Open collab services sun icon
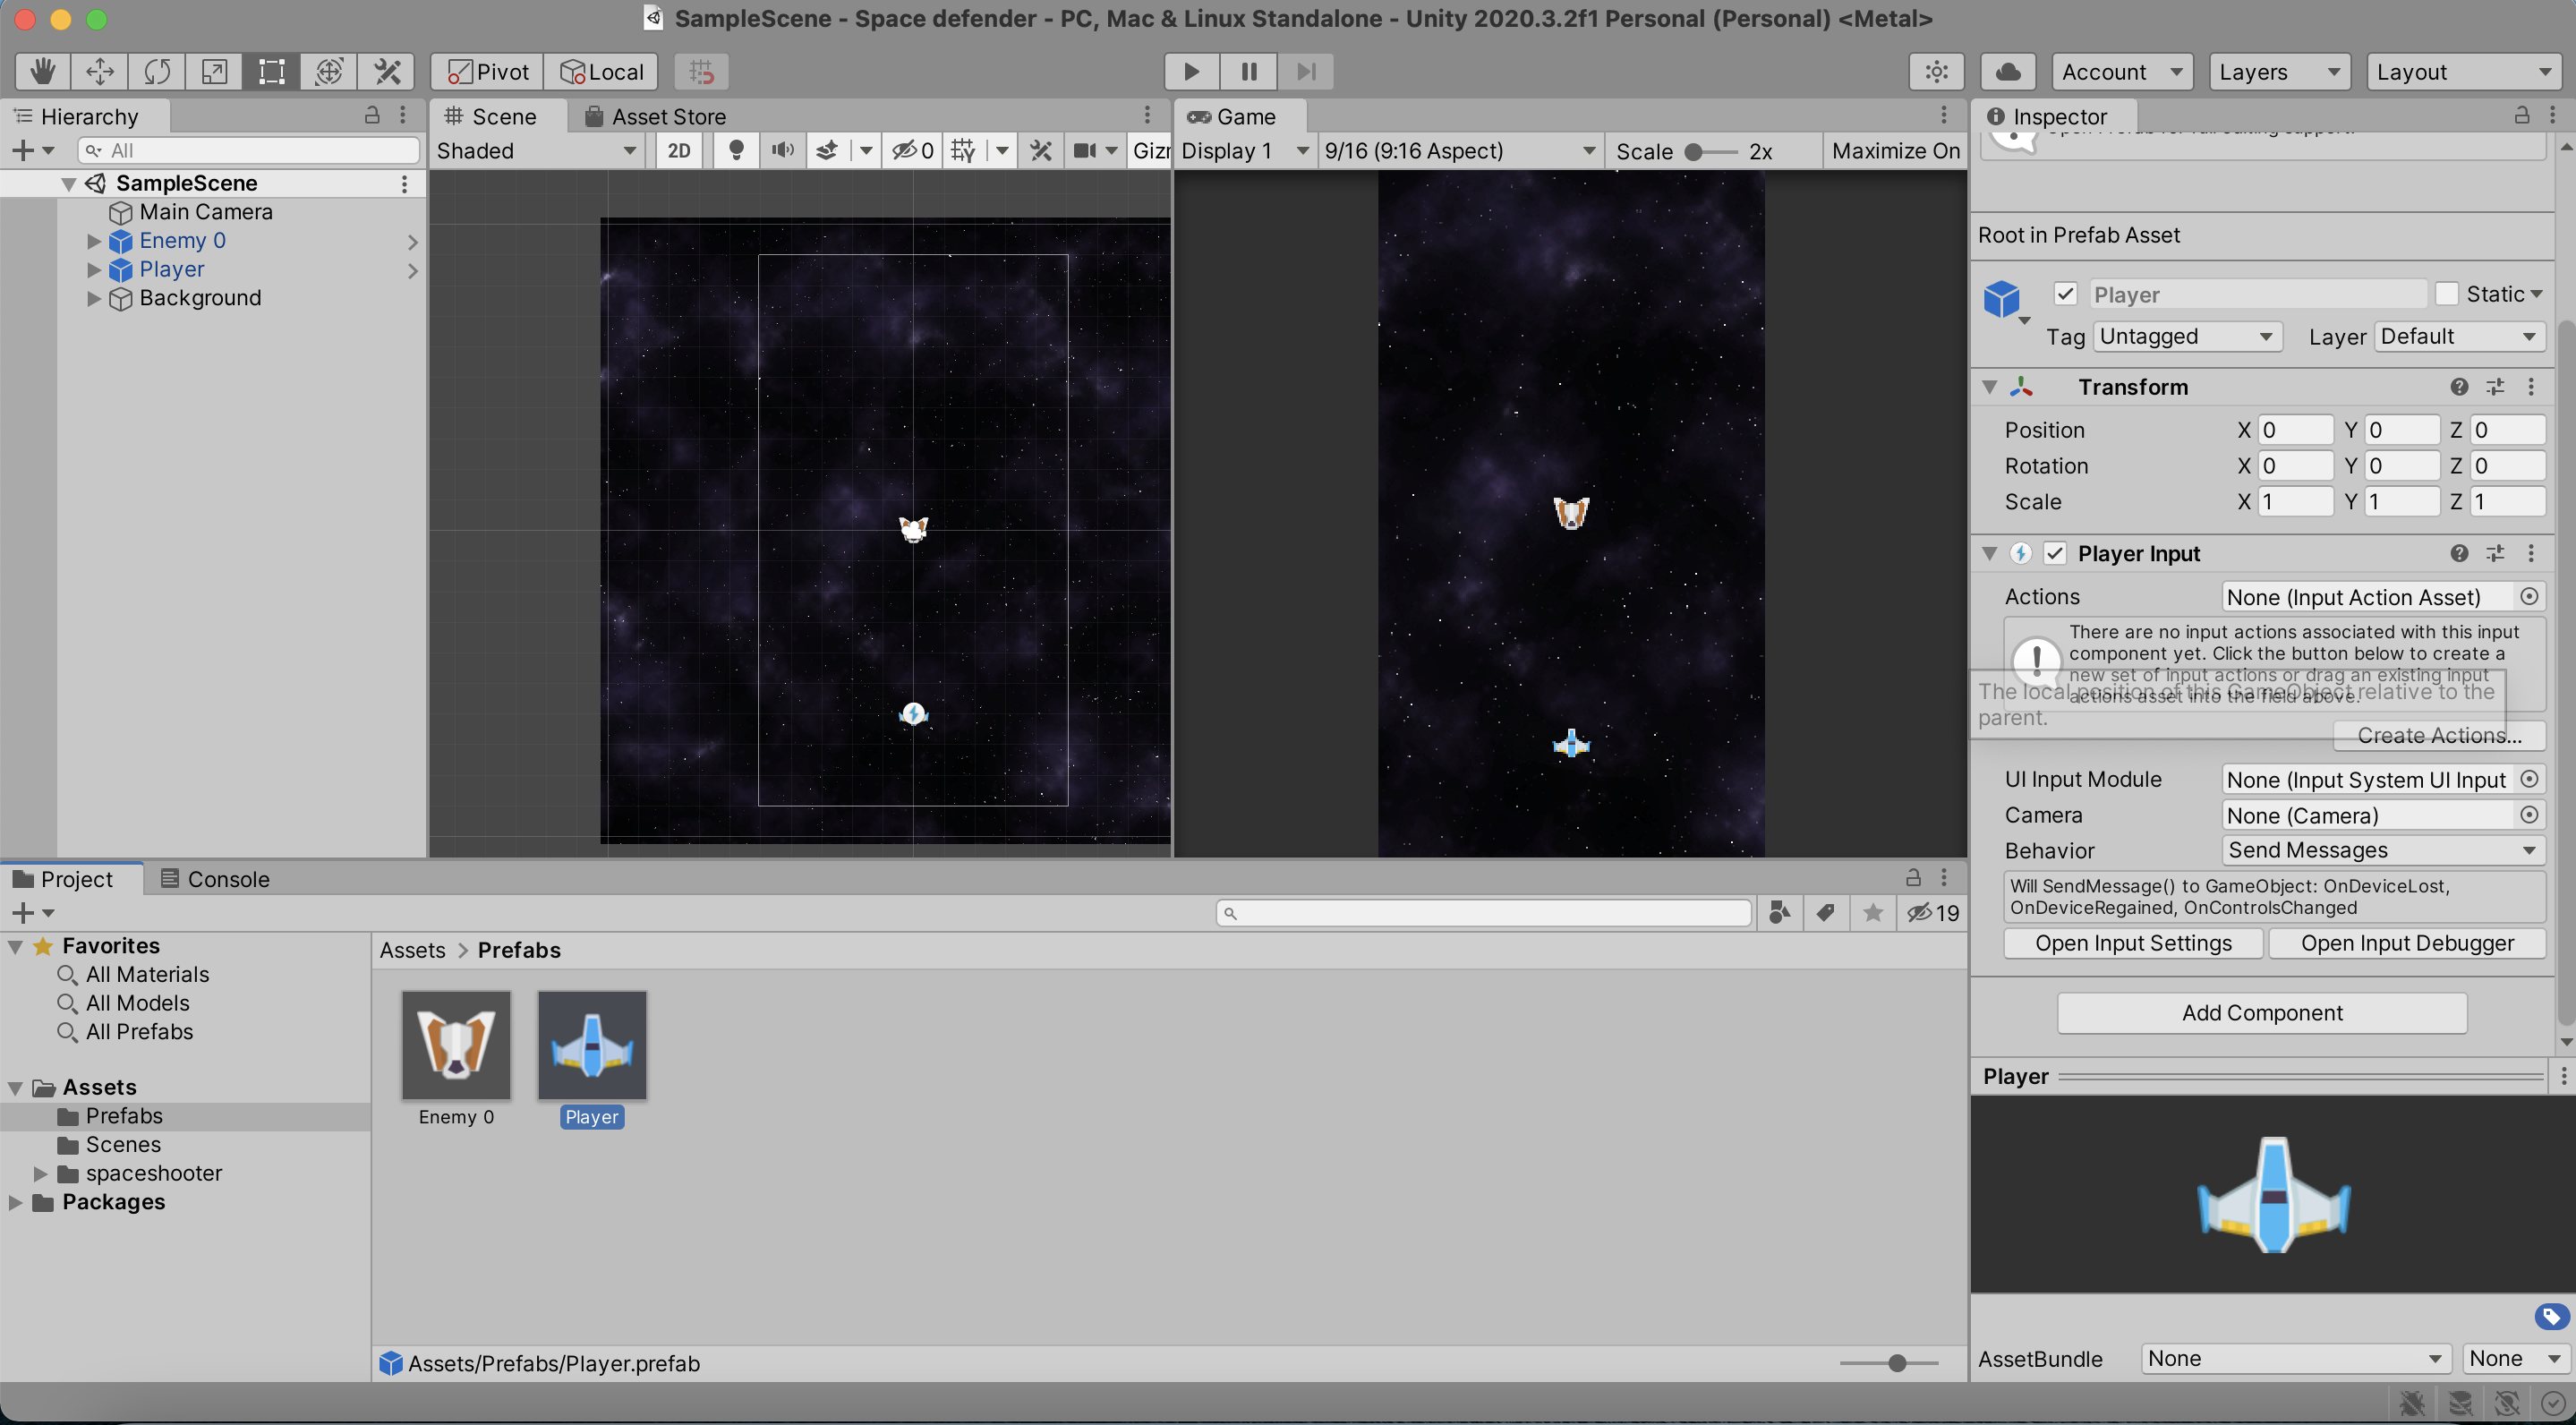This screenshot has height=1425, width=2576. [1937, 72]
